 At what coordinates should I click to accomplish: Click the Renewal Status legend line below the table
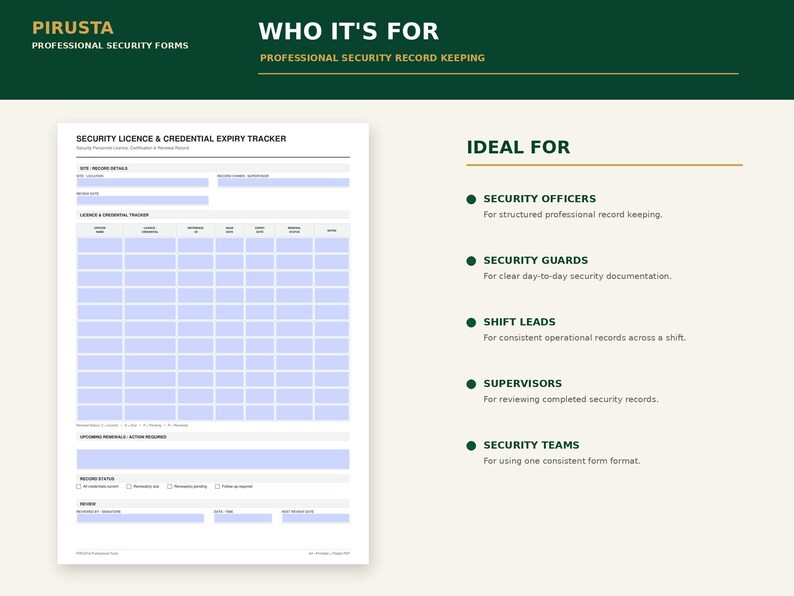[132, 425]
